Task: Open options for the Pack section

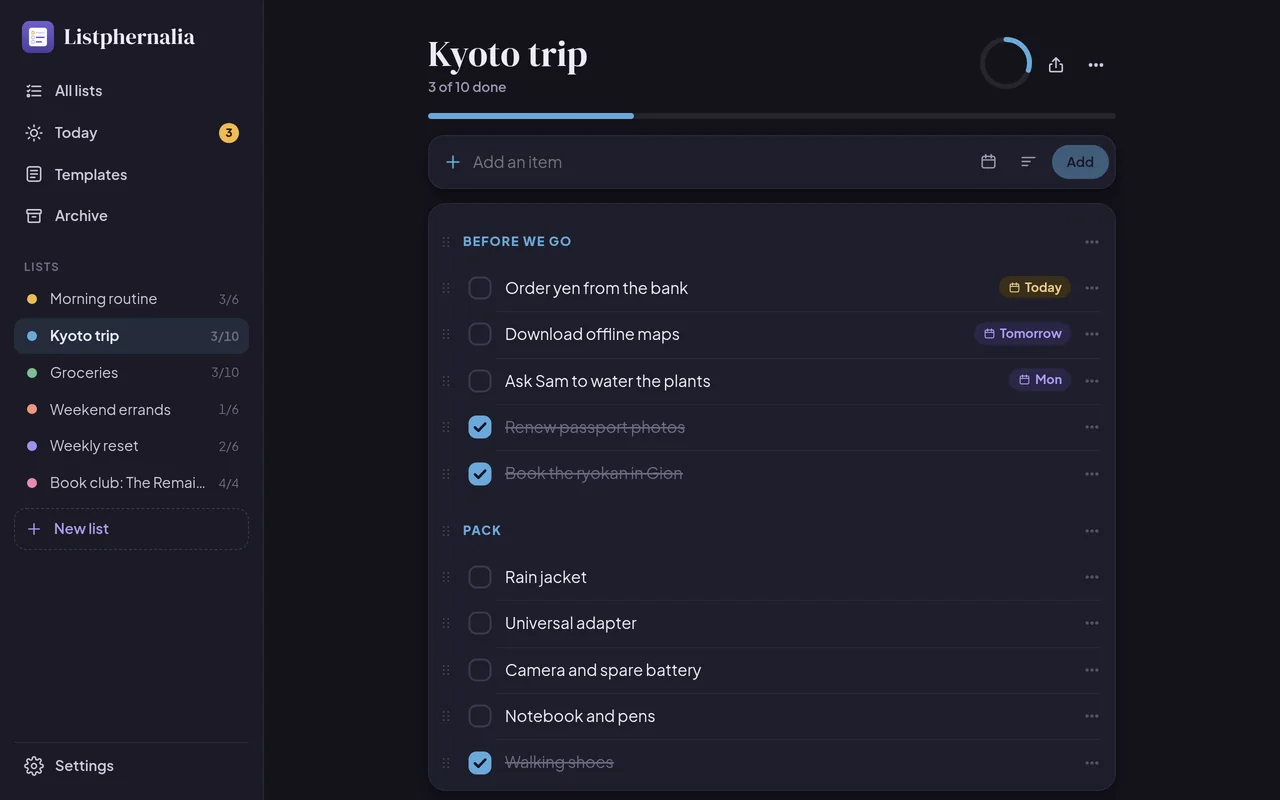Action: (x=1092, y=531)
